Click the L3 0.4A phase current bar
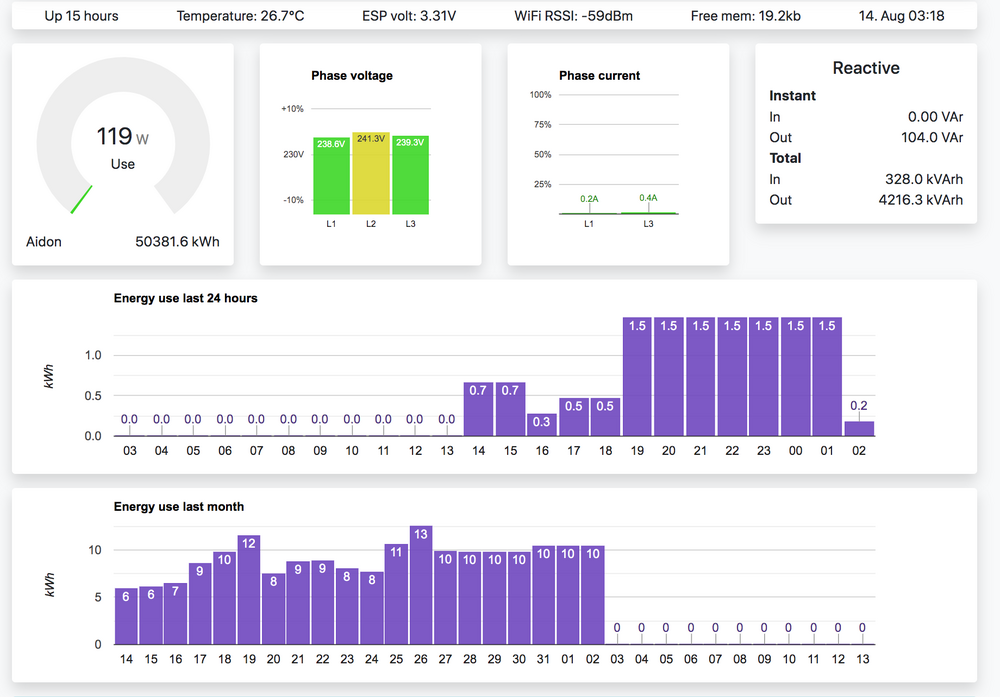The image size is (1000, 697). point(648,212)
